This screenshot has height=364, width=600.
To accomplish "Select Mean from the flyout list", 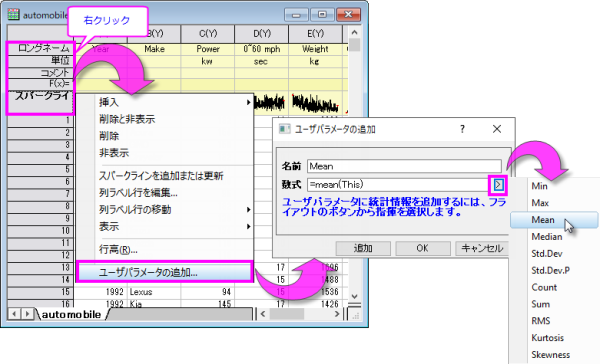I will (x=554, y=220).
